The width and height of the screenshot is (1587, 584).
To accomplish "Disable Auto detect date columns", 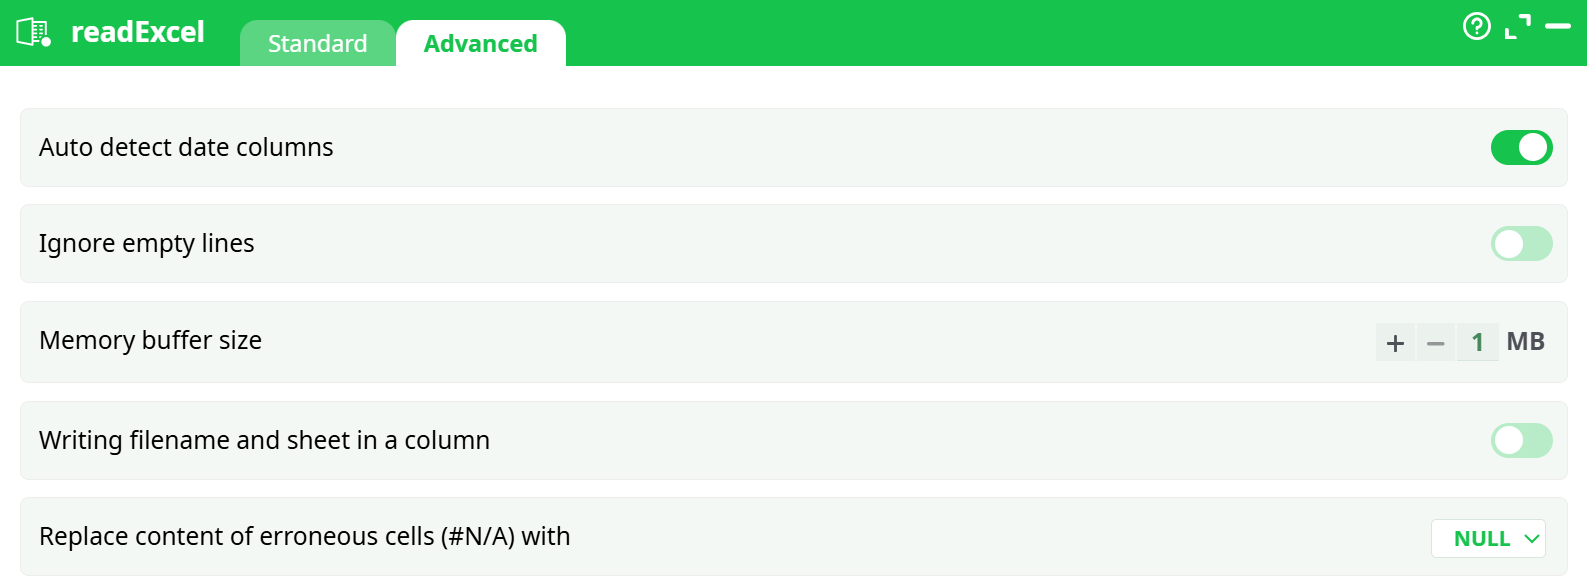I will point(1521,147).
